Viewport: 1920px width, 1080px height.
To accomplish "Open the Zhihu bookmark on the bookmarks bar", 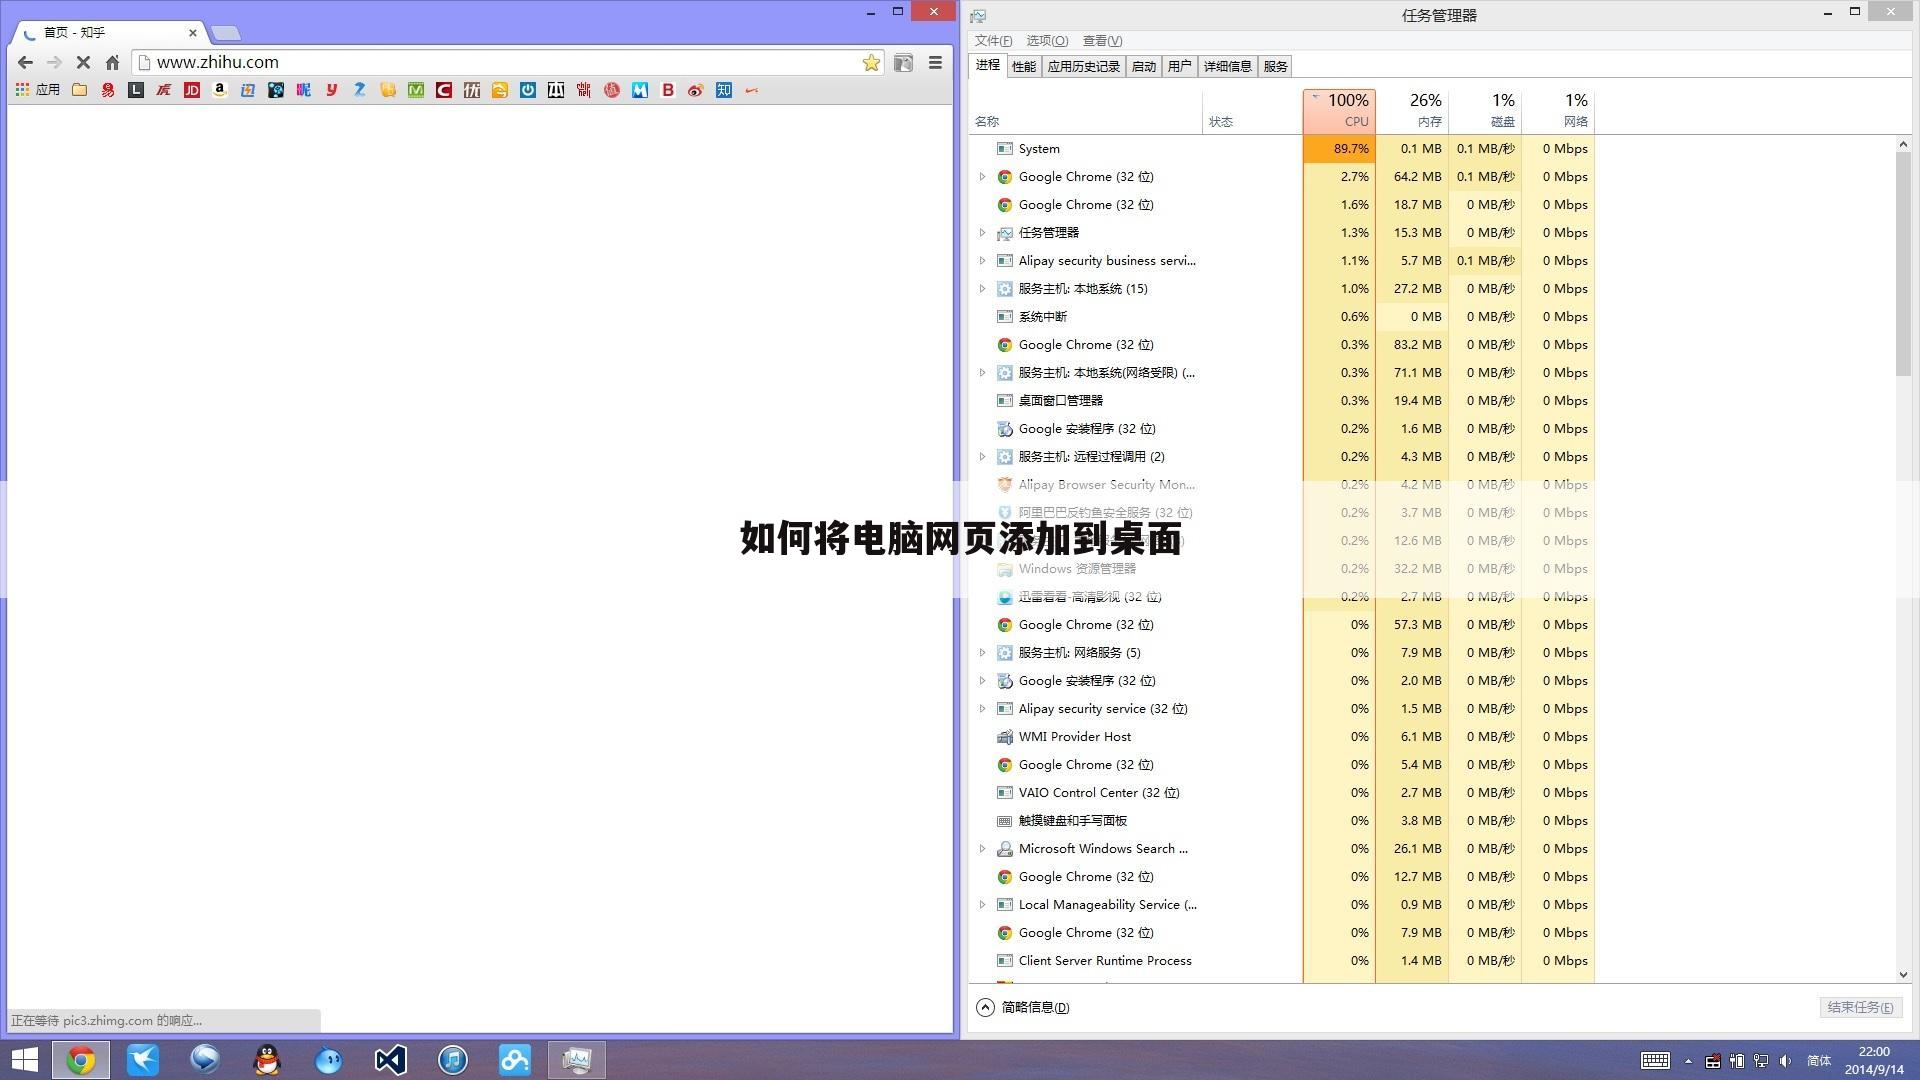I will pyautogui.click(x=723, y=90).
